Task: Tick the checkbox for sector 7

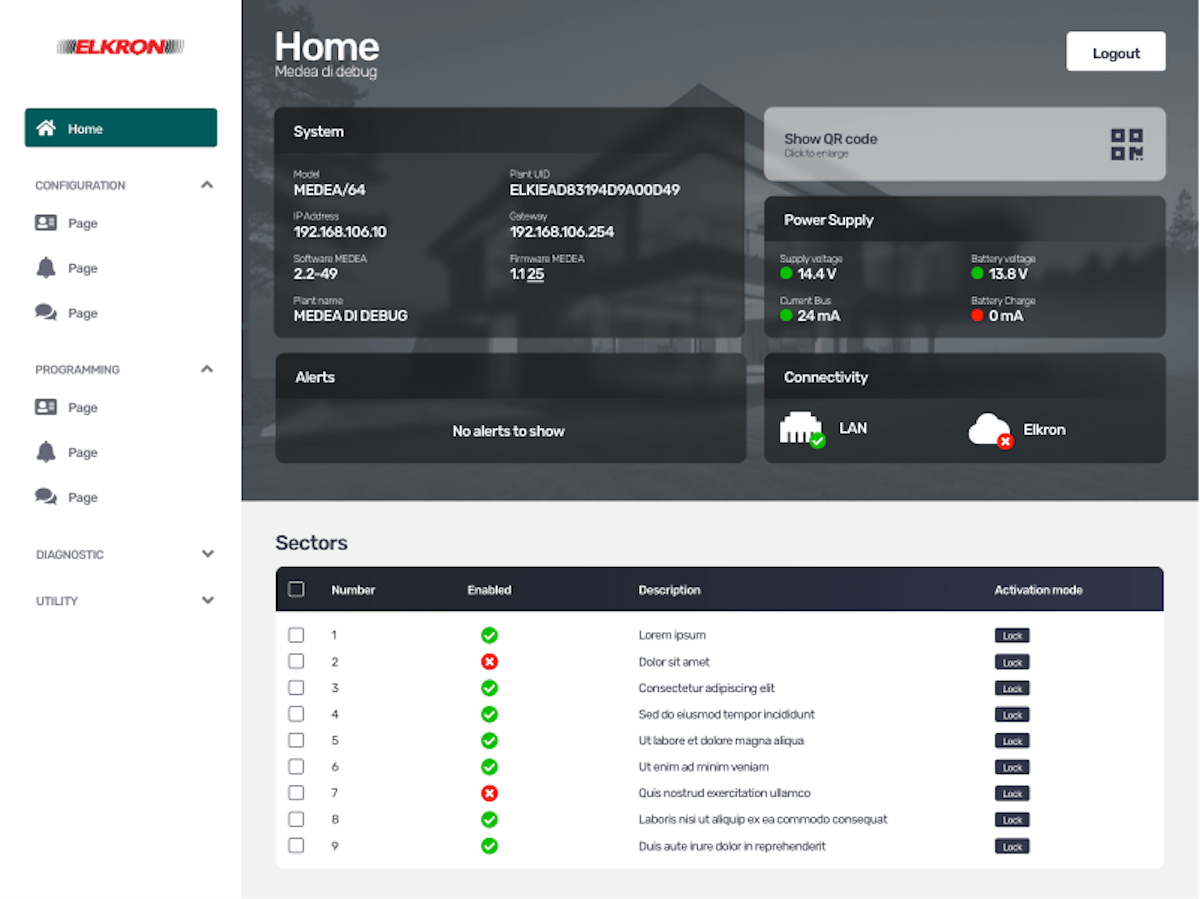Action: coord(296,793)
